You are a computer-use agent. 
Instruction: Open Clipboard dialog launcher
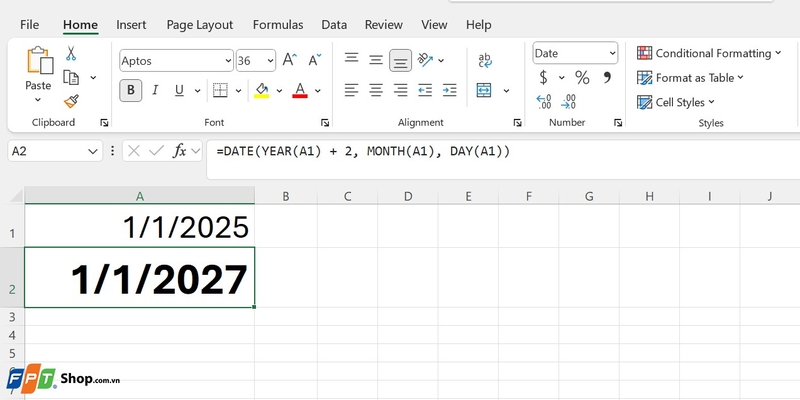pyautogui.click(x=104, y=122)
